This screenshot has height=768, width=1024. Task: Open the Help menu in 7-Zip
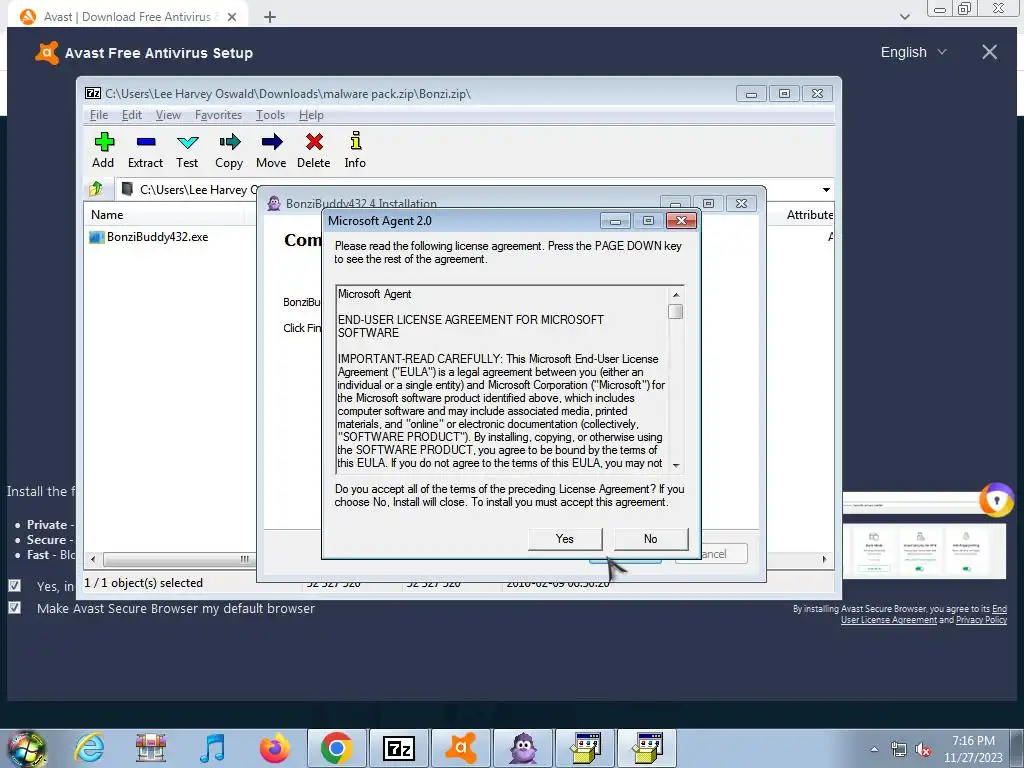pos(311,115)
